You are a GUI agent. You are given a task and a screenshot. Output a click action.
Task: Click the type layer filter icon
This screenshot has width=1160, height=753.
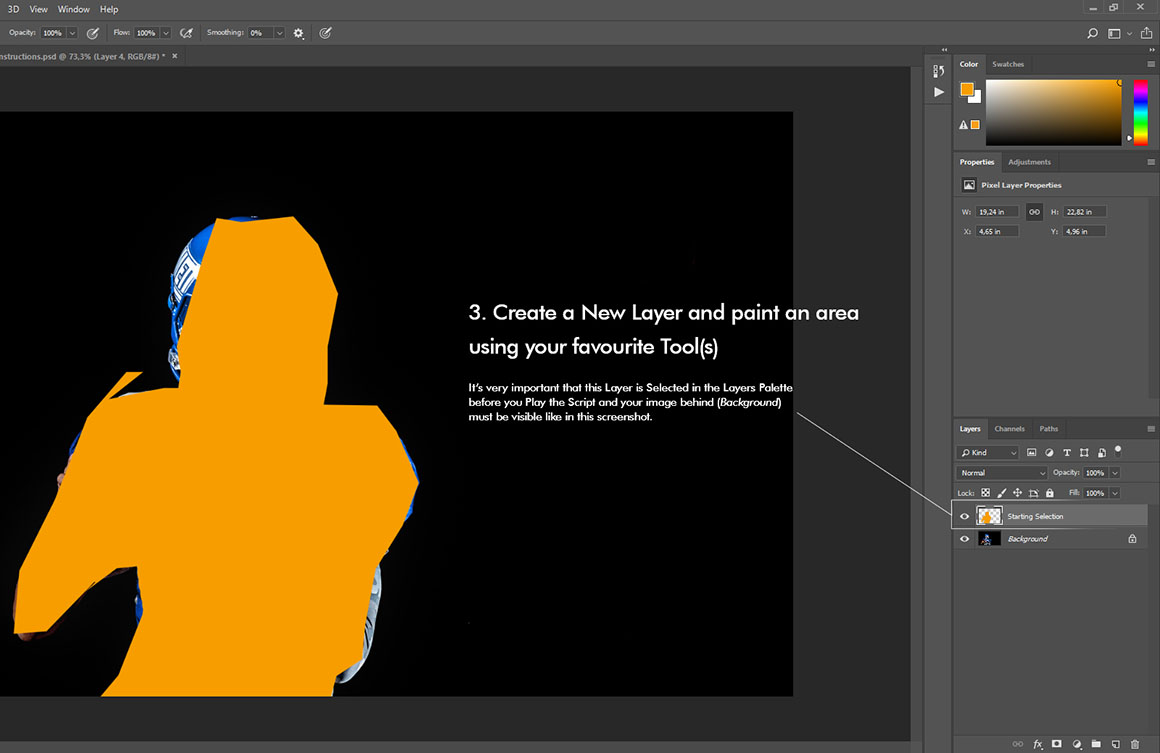[x=1067, y=453]
